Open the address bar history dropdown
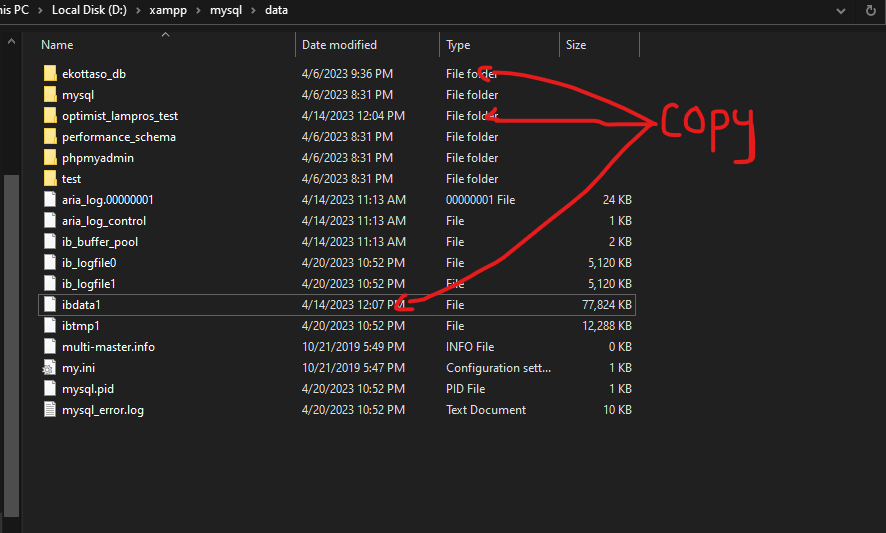This screenshot has height=533, width=886. [841, 11]
